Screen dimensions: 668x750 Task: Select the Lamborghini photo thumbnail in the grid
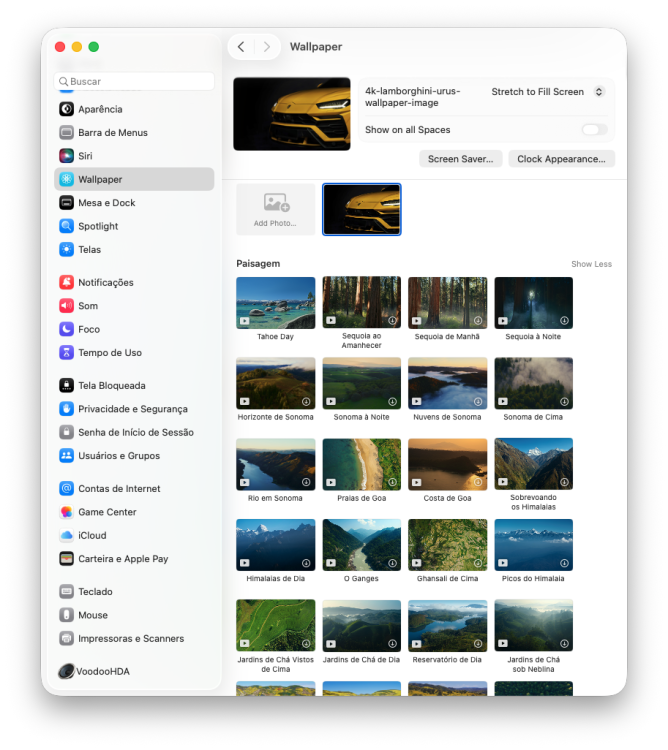pyautogui.click(x=361, y=210)
